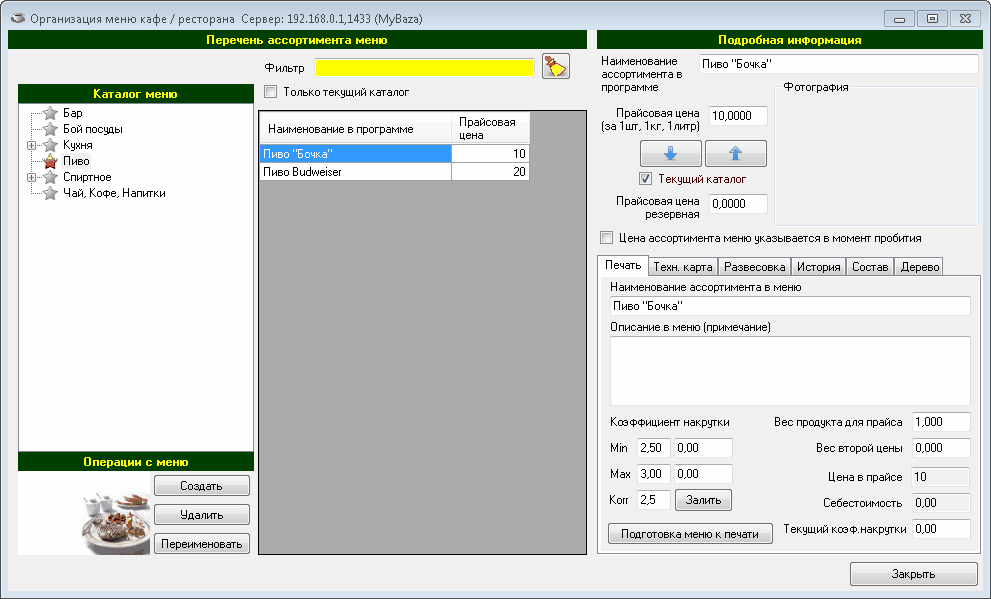Click the filter clear broom icon
The height and width of the screenshot is (599, 991).
[555, 66]
